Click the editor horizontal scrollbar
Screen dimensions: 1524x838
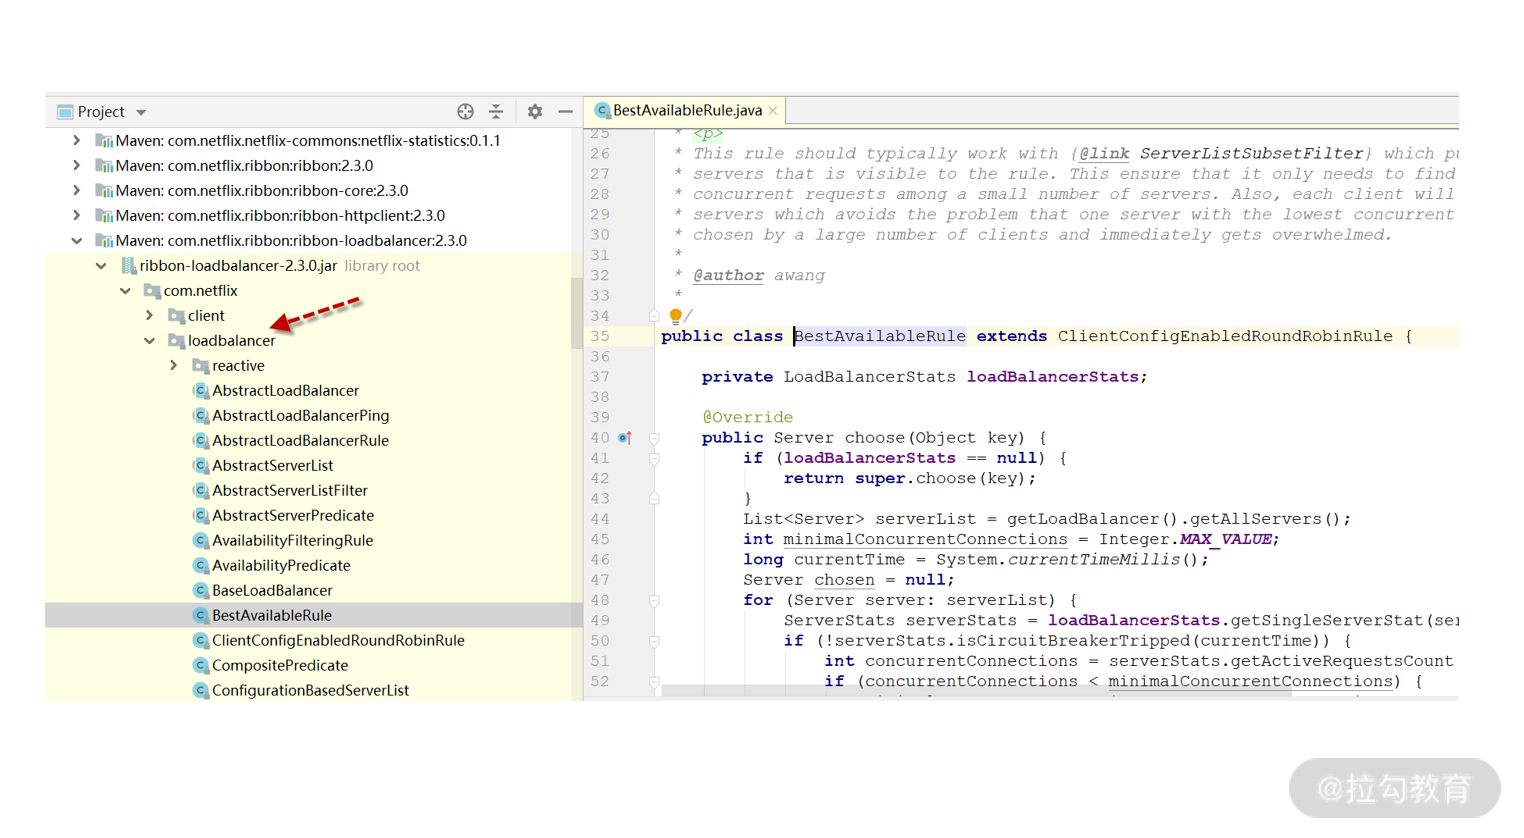(975, 692)
